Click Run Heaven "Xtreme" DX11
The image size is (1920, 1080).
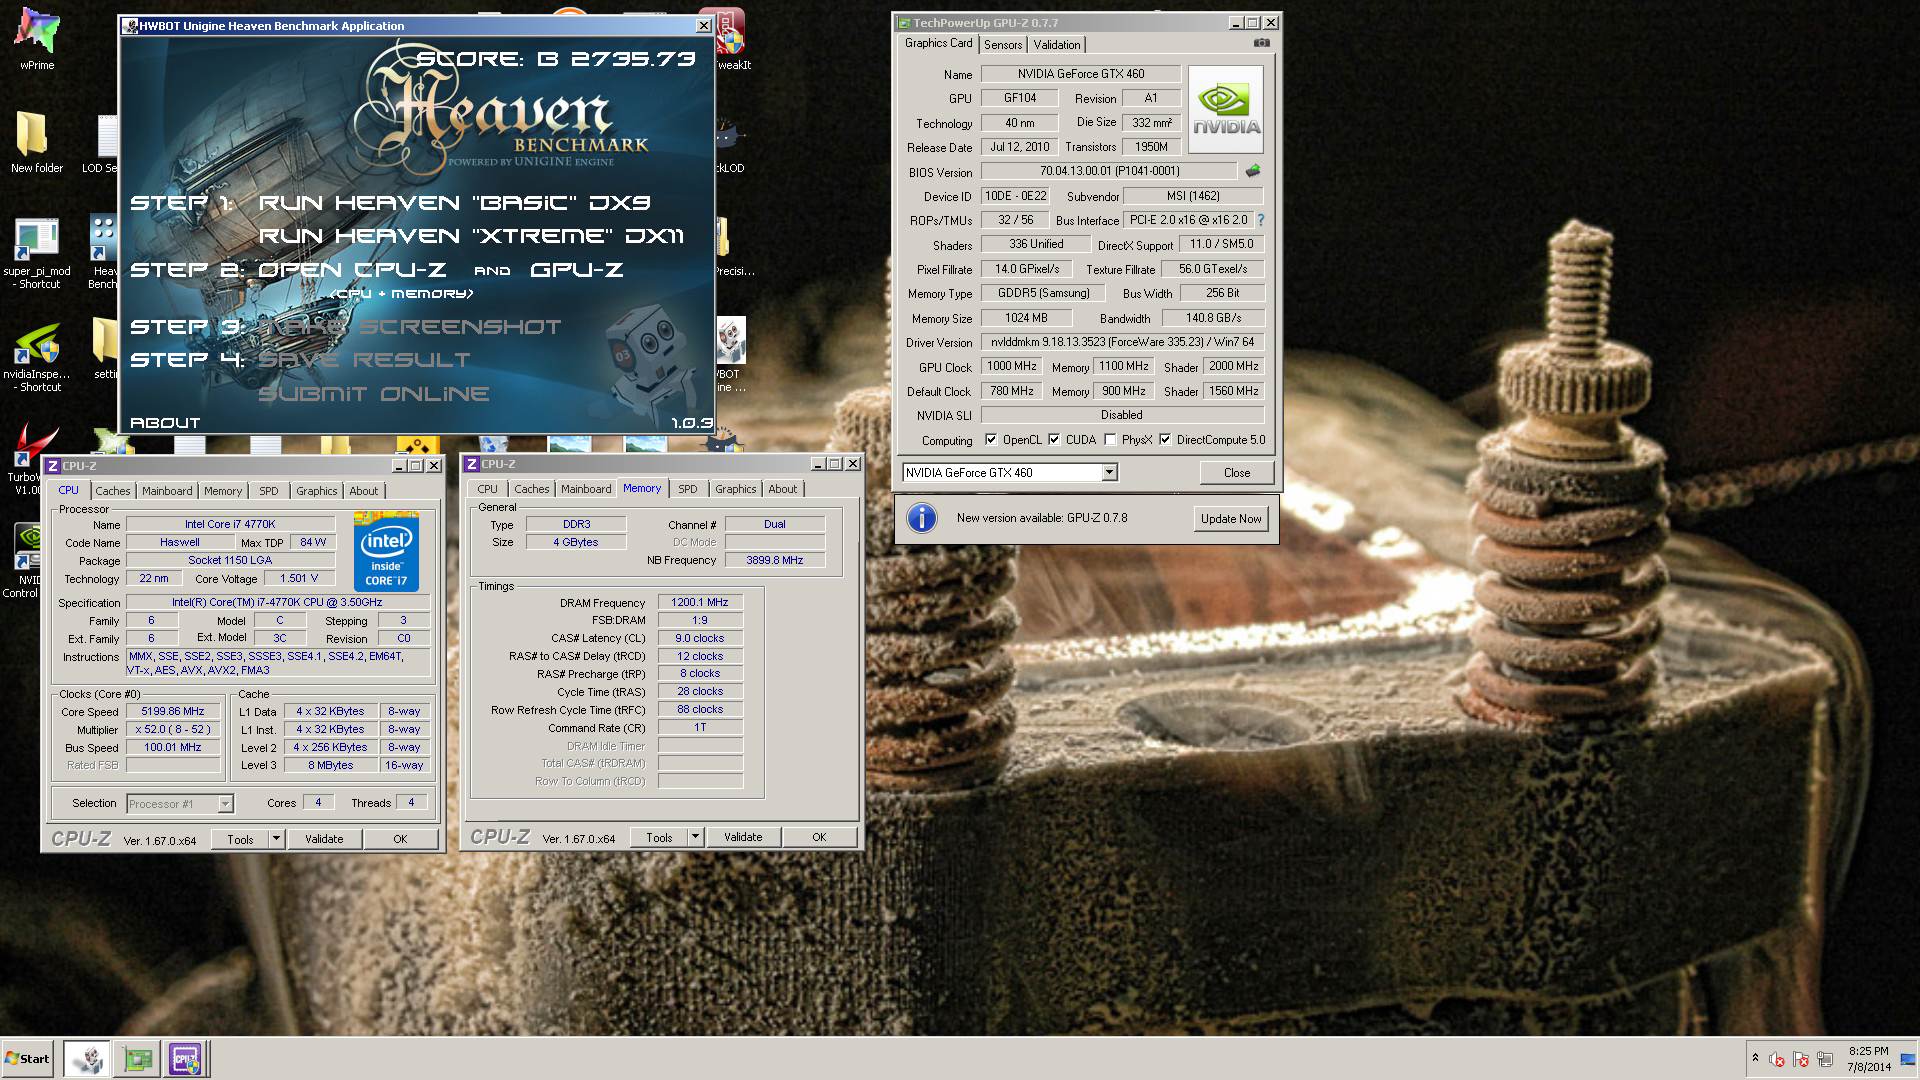coord(472,236)
